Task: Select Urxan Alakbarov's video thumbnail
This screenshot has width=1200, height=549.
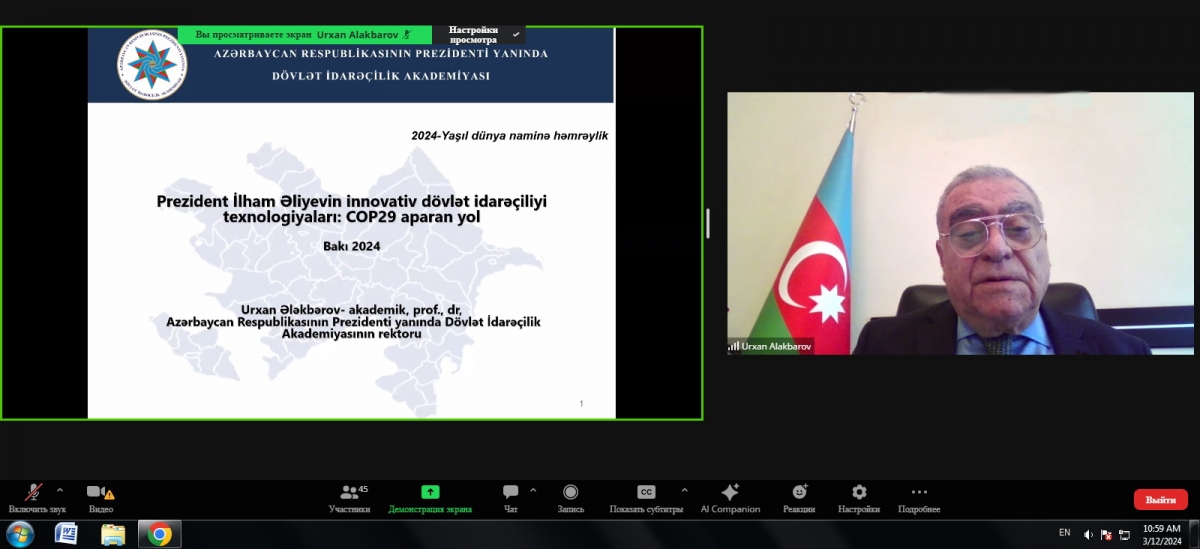Action: (960, 223)
